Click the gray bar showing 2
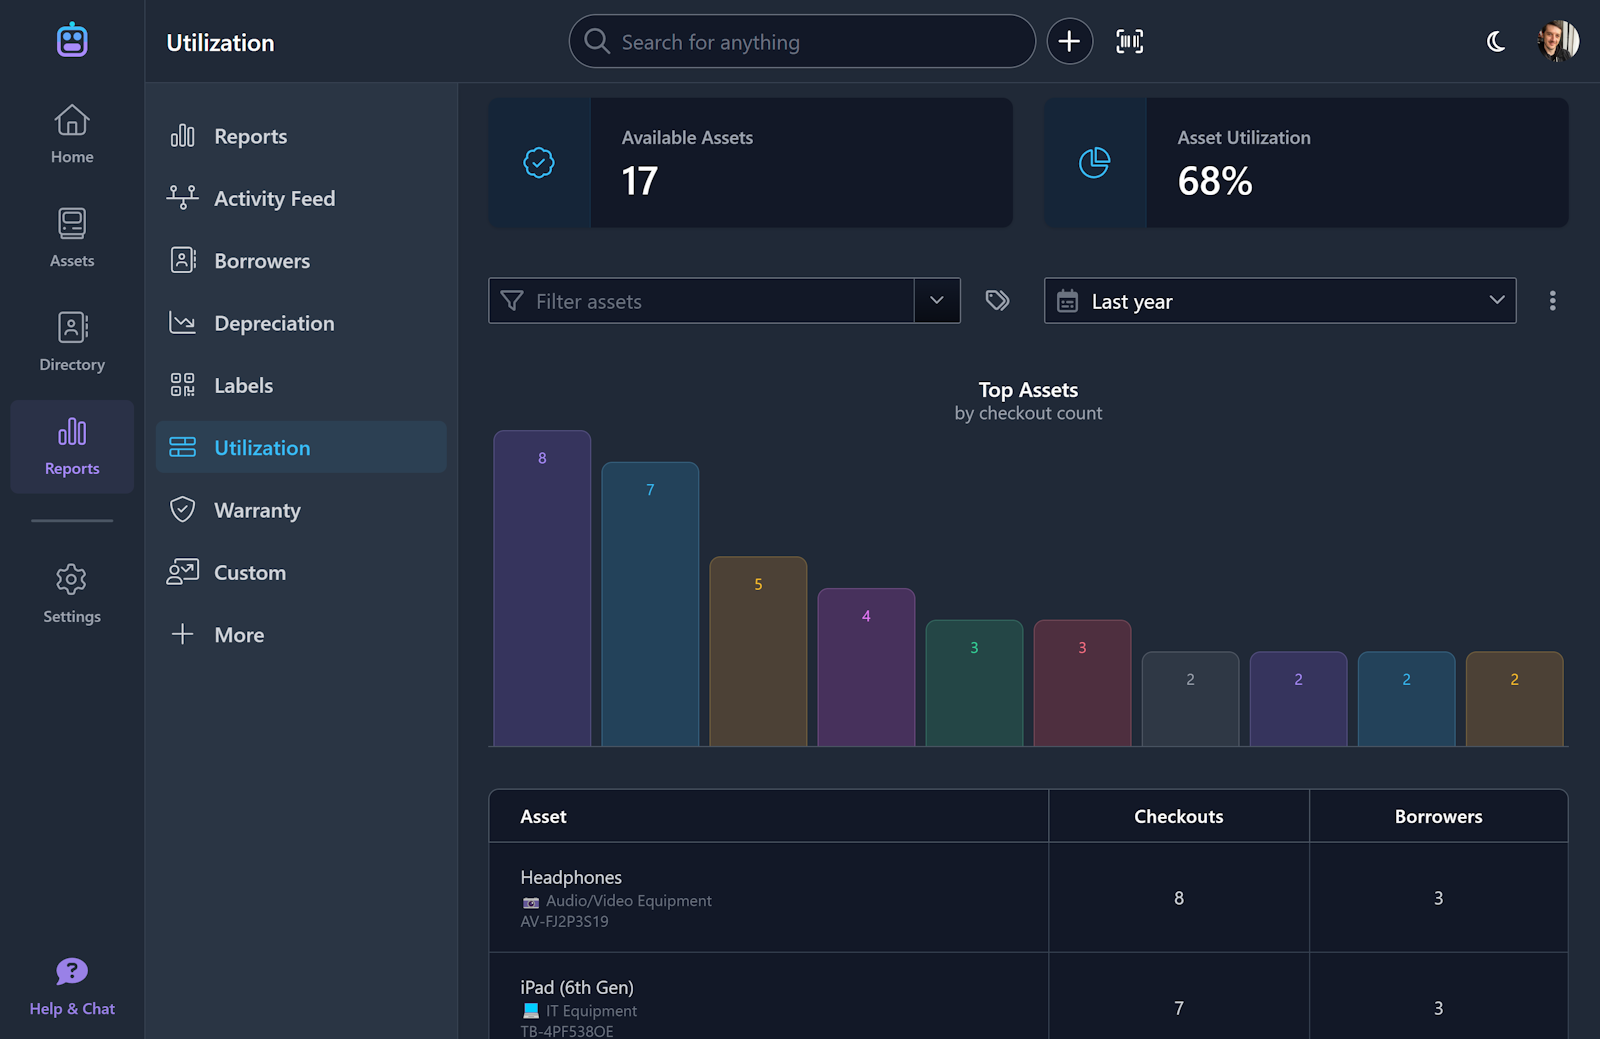1600x1039 pixels. click(1190, 699)
